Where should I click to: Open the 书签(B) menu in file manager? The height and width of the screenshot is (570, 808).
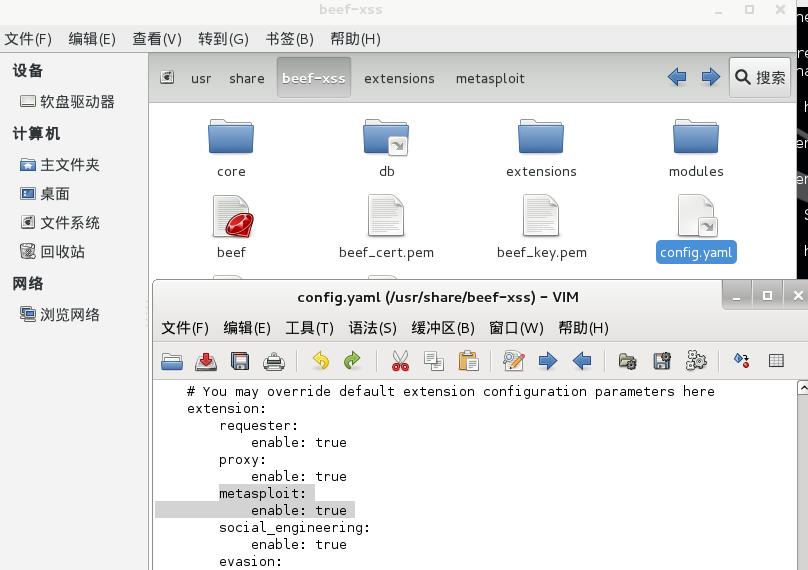(x=290, y=39)
